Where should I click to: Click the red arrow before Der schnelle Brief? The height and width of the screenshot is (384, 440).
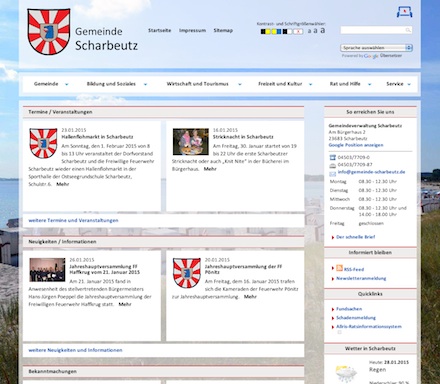point(333,237)
